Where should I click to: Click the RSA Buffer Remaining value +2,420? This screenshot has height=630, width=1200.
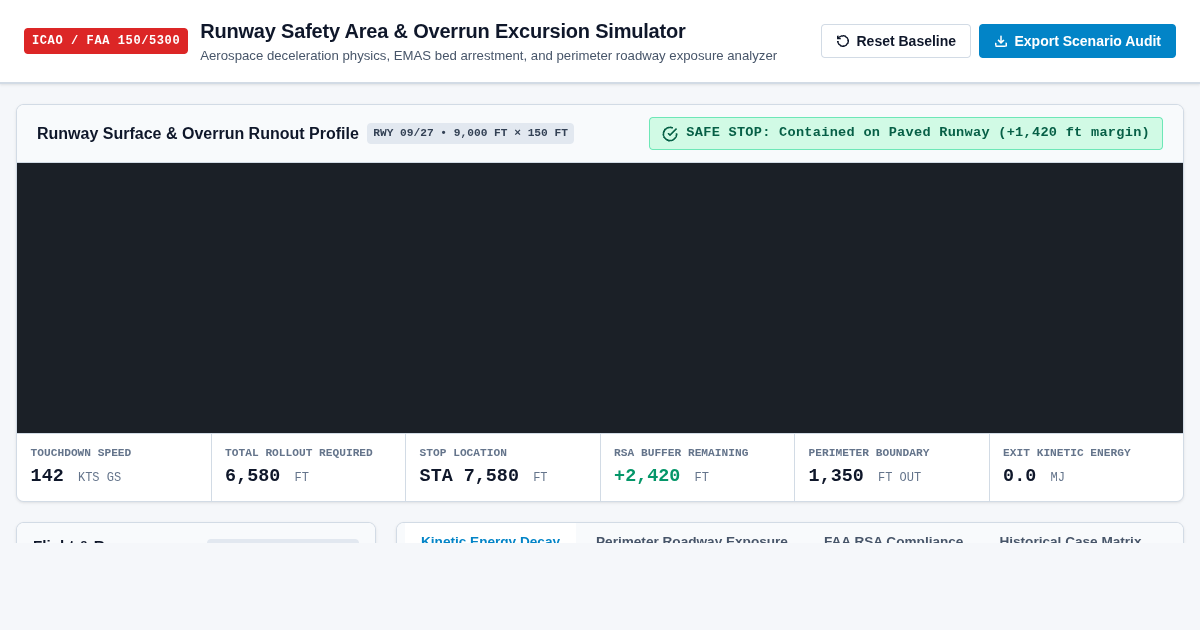pyautogui.click(x=647, y=476)
